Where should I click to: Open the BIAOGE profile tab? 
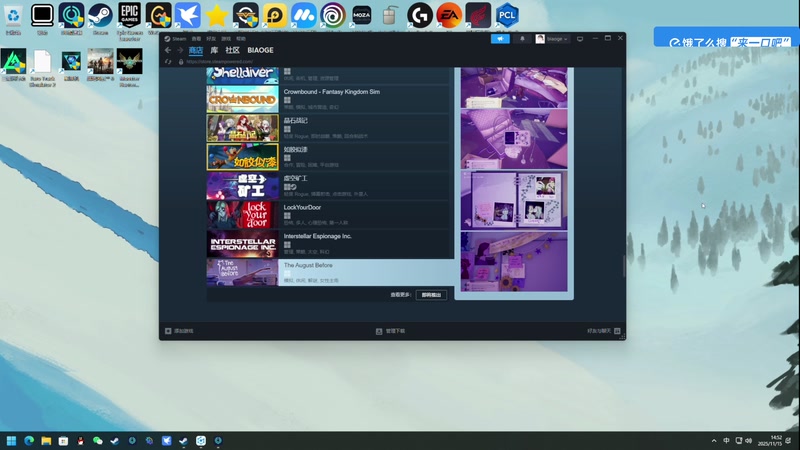tap(260, 50)
